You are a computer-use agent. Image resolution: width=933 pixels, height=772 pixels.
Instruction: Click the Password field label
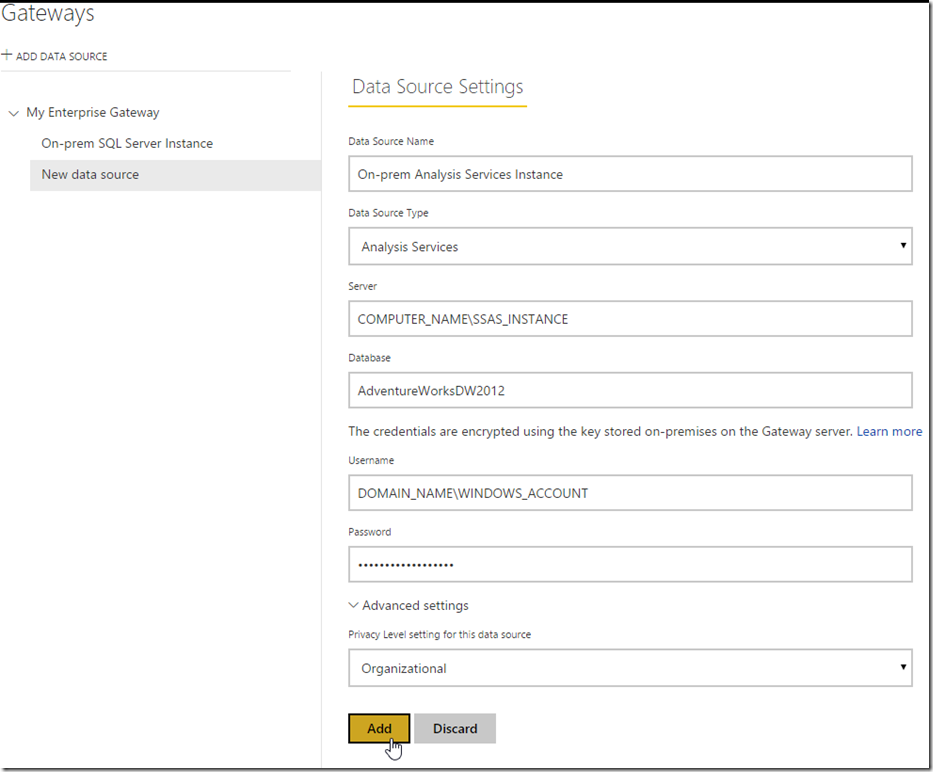[x=370, y=532]
